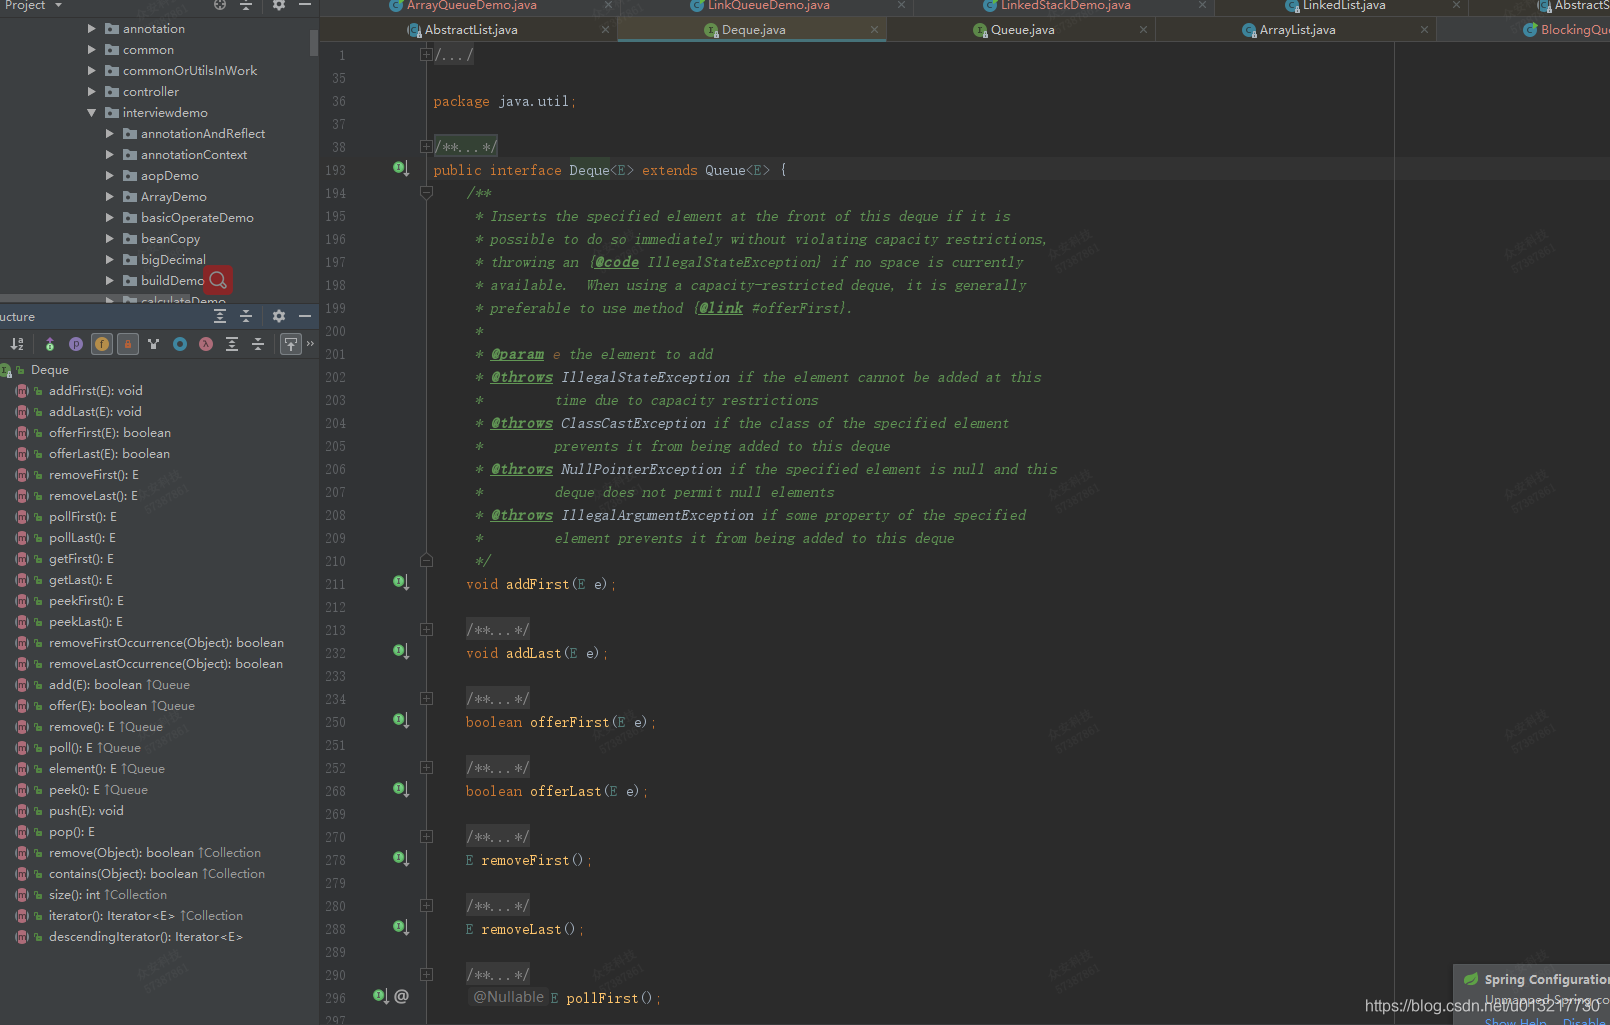Click gutter icon beside addLast method
The image size is (1610, 1025).
click(x=401, y=652)
